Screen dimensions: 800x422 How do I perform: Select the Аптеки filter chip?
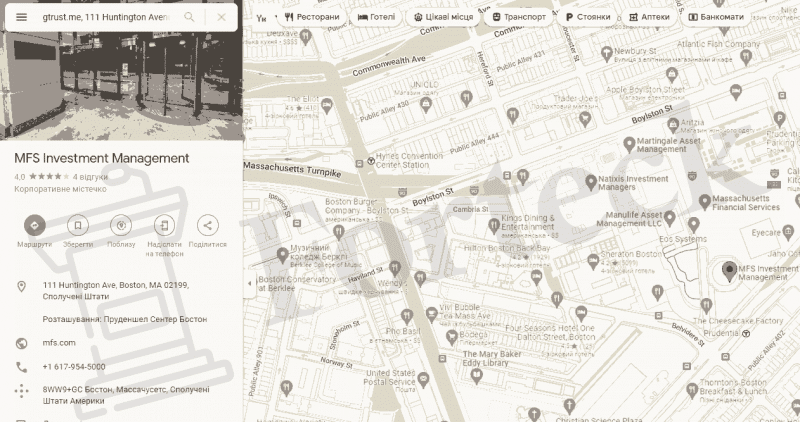pos(649,17)
